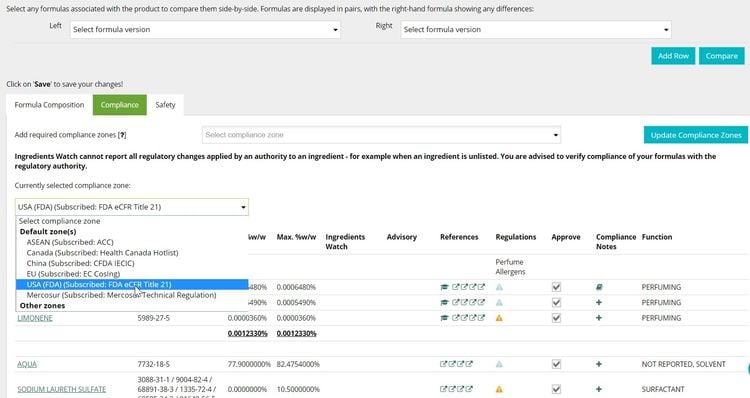Click orange regulation warning for Sodium Laureth Sulfate

pyautogui.click(x=499, y=389)
